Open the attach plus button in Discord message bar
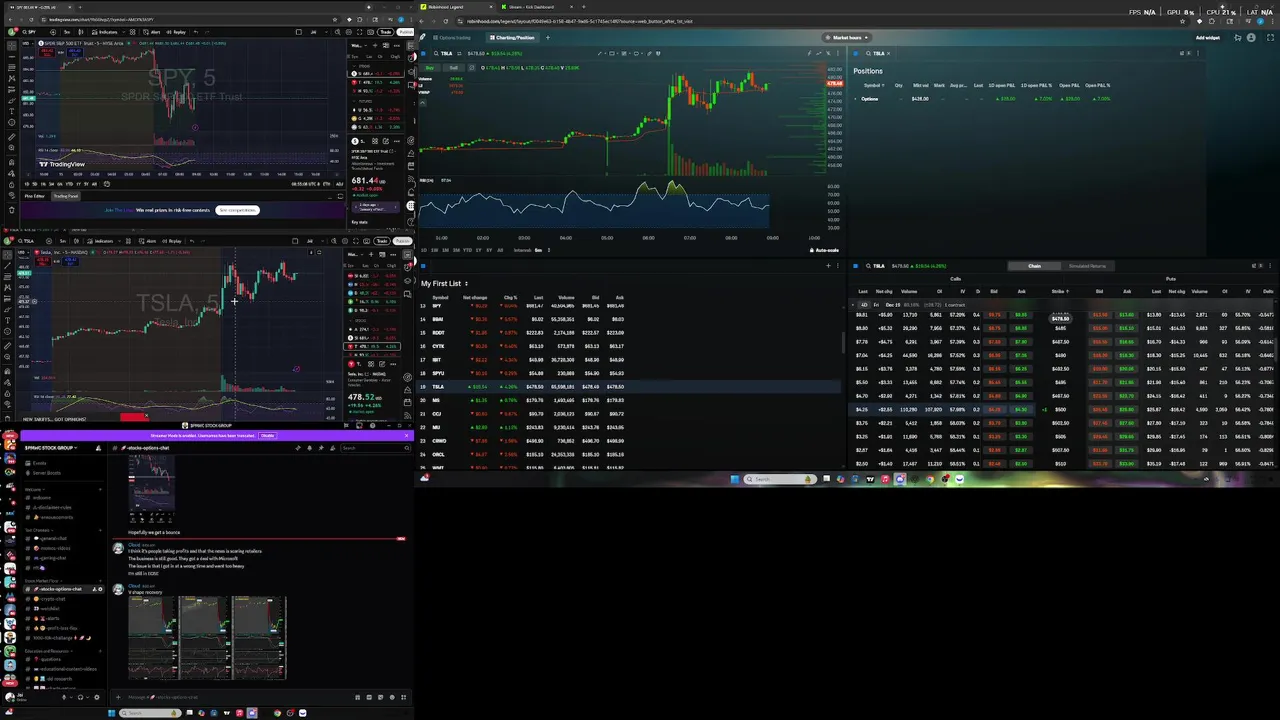The height and width of the screenshot is (720, 1280). [x=118, y=697]
